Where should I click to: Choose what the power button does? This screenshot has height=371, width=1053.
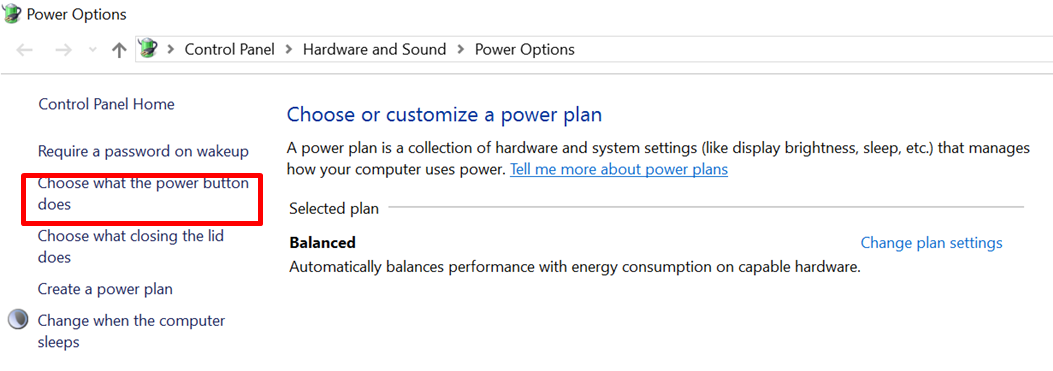[143, 194]
